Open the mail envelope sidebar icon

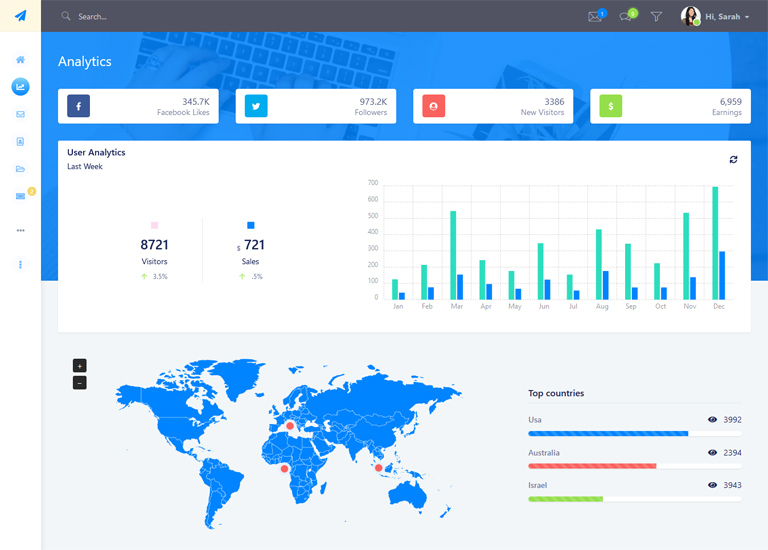coord(20,114)
